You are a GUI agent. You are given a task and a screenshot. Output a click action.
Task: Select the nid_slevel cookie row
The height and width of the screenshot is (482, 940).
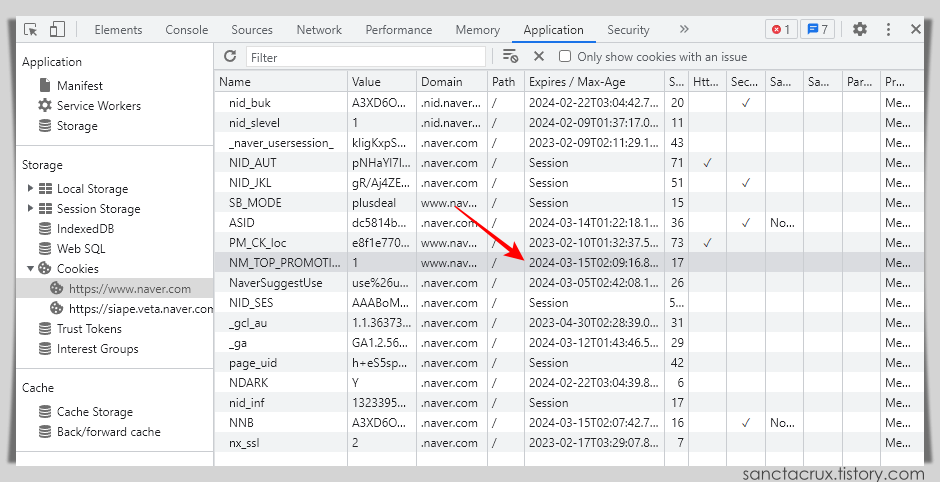click(568, 122)
